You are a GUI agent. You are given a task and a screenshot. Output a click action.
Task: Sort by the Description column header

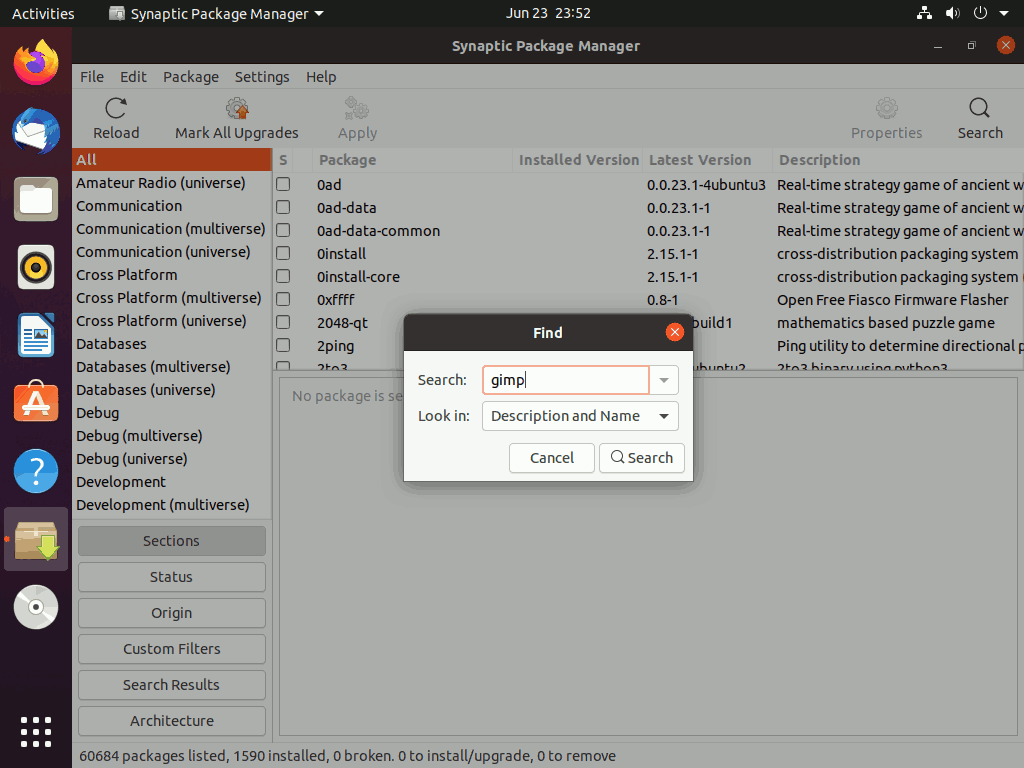(898, 160)
